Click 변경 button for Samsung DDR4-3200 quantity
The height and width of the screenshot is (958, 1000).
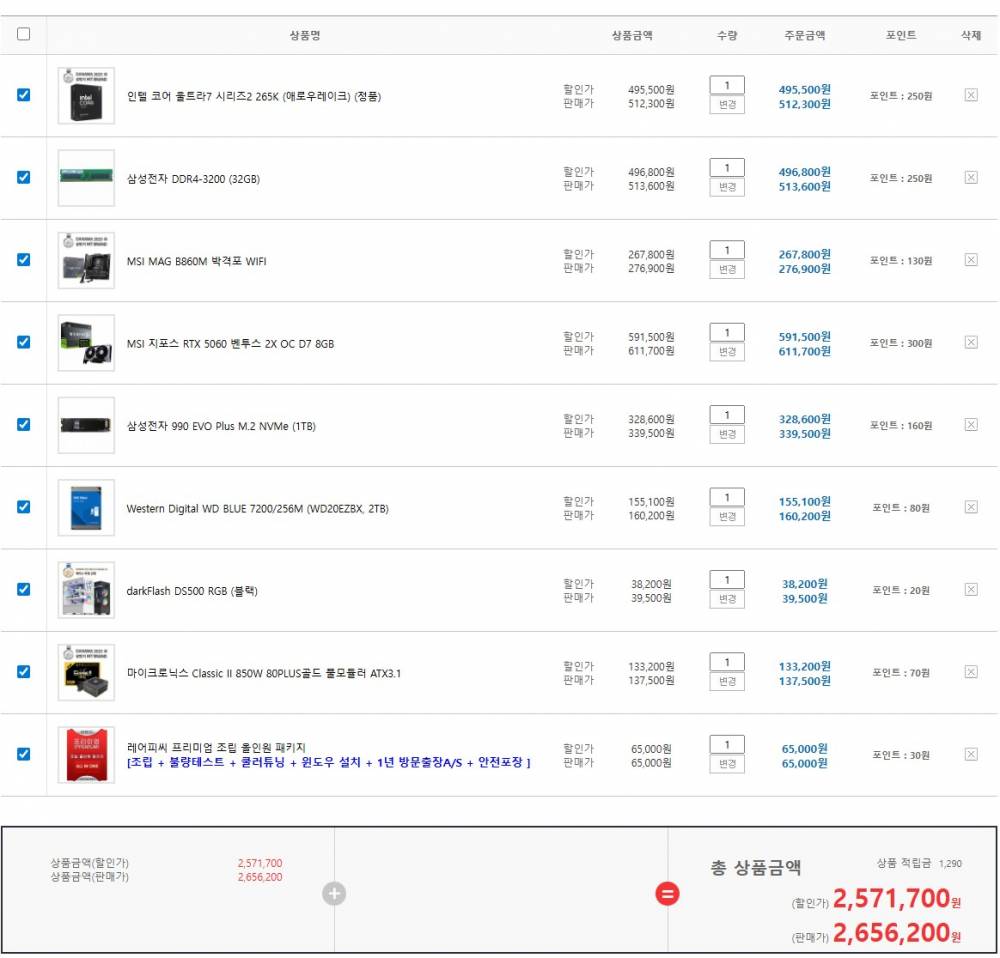tap(727, 187)
